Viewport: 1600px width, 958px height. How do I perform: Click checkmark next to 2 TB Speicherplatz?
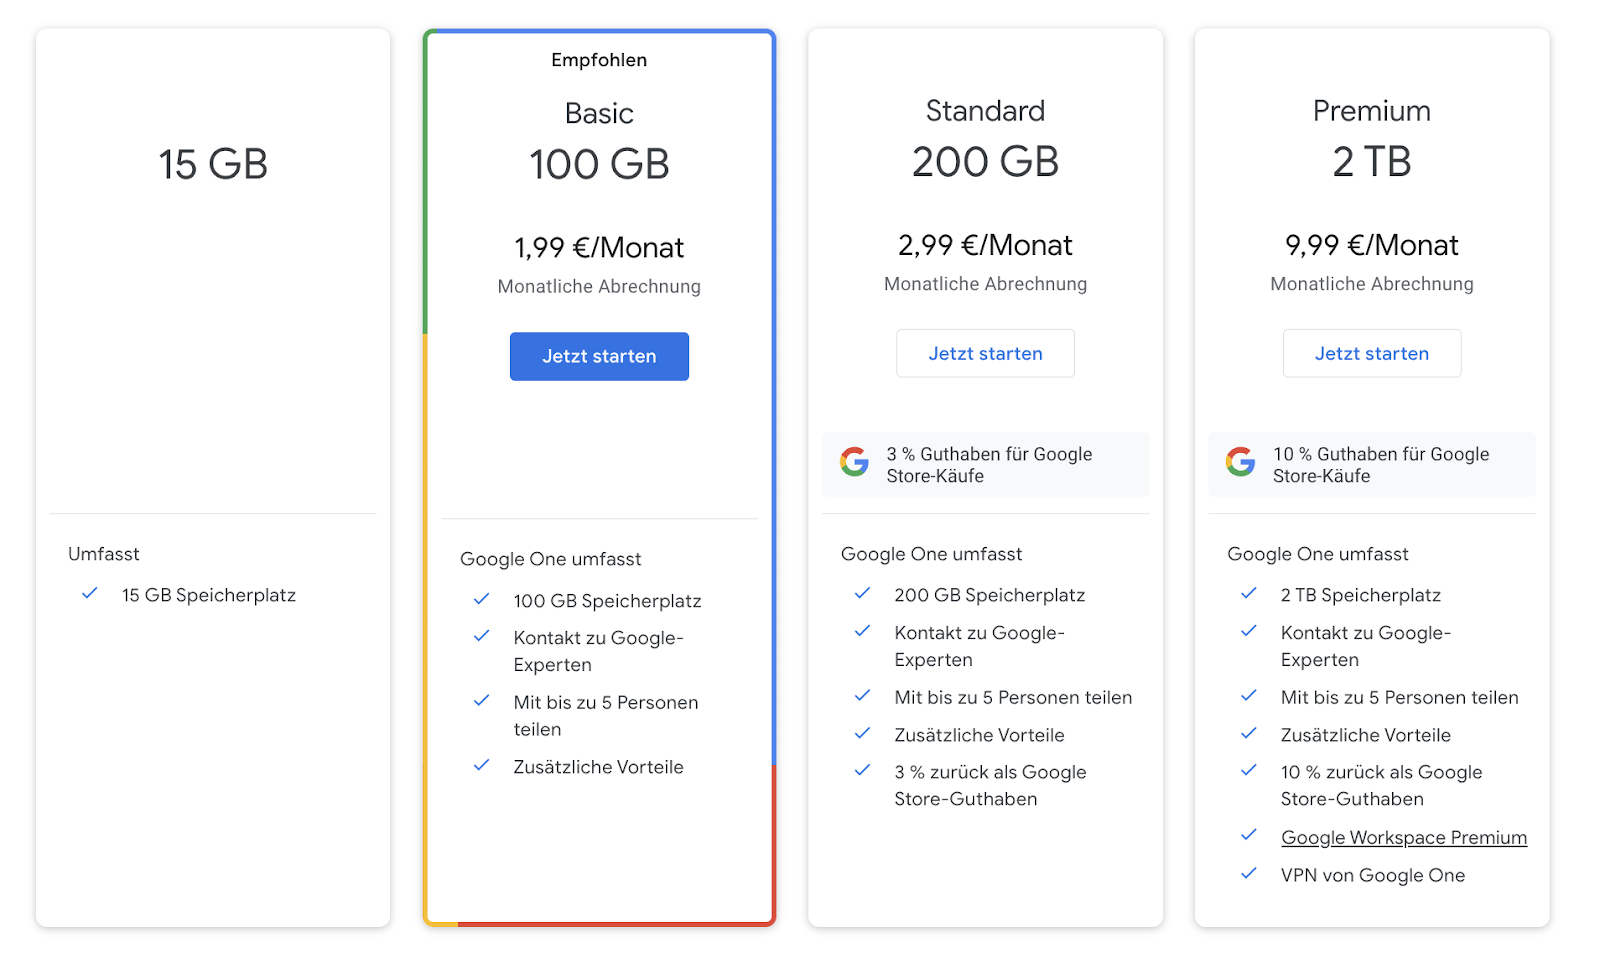(x=1249, y=593)
